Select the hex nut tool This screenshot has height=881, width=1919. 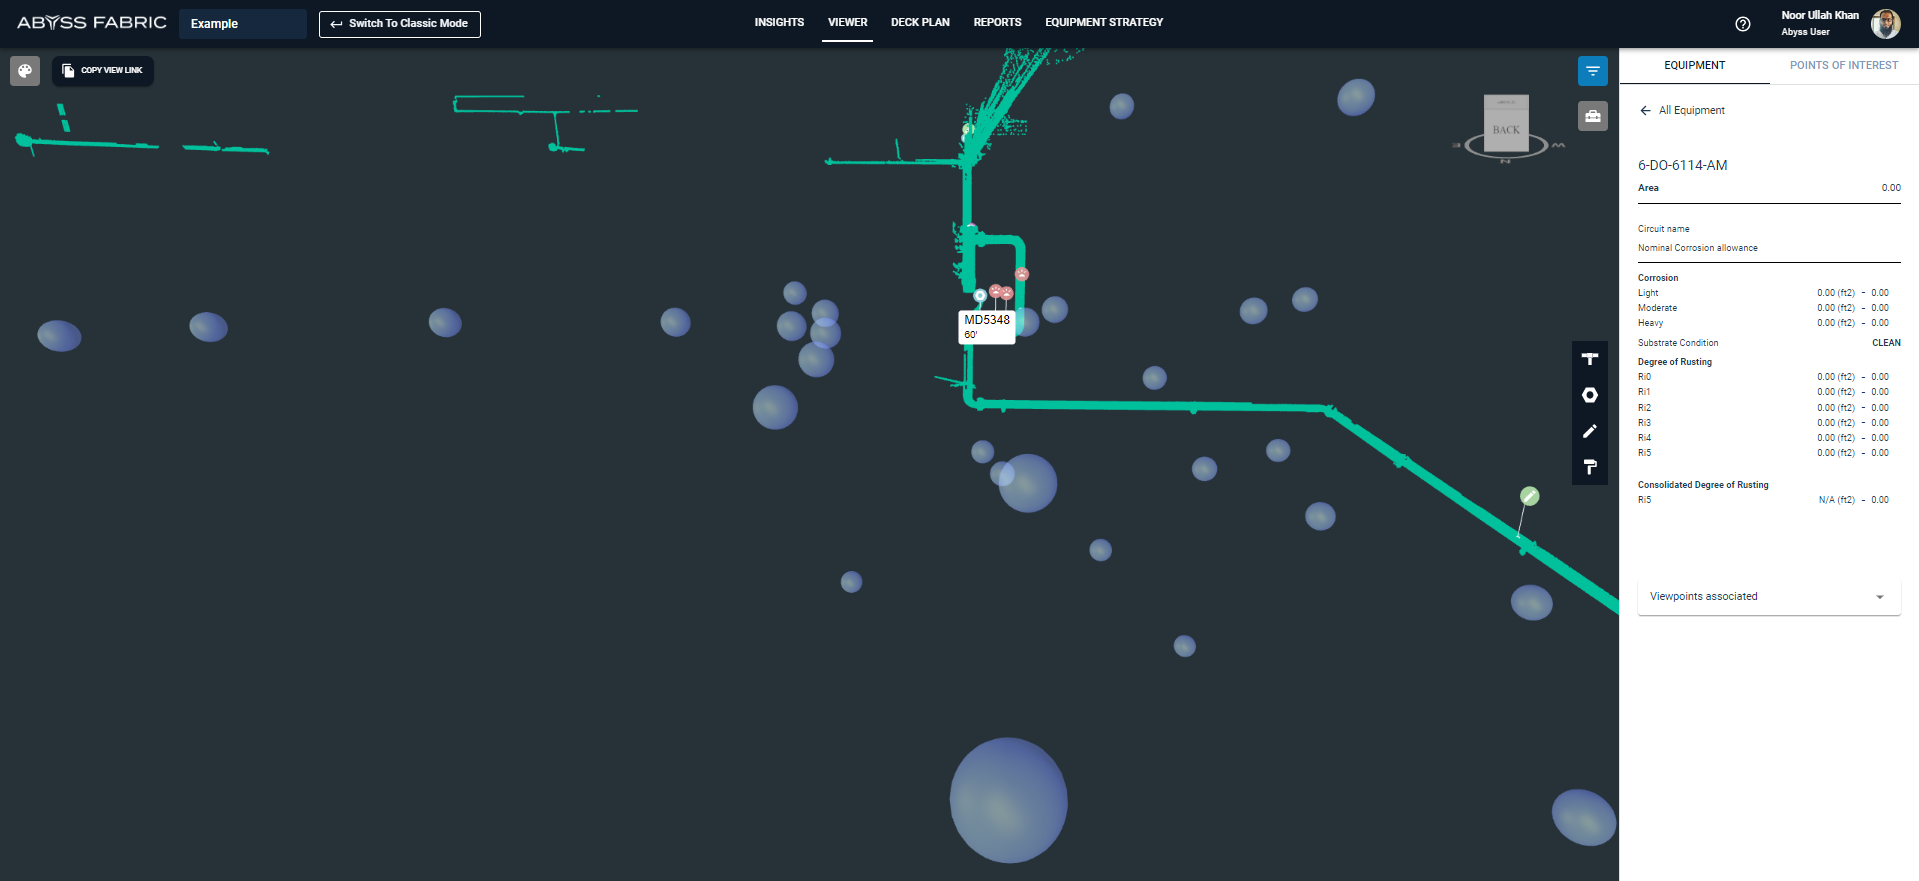(x=1589, y=395)
